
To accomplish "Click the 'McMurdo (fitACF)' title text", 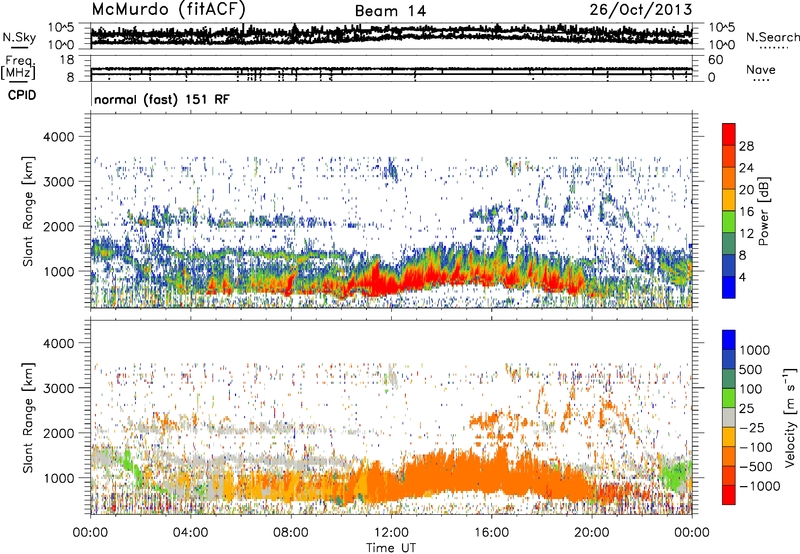I will pos(168,9).
